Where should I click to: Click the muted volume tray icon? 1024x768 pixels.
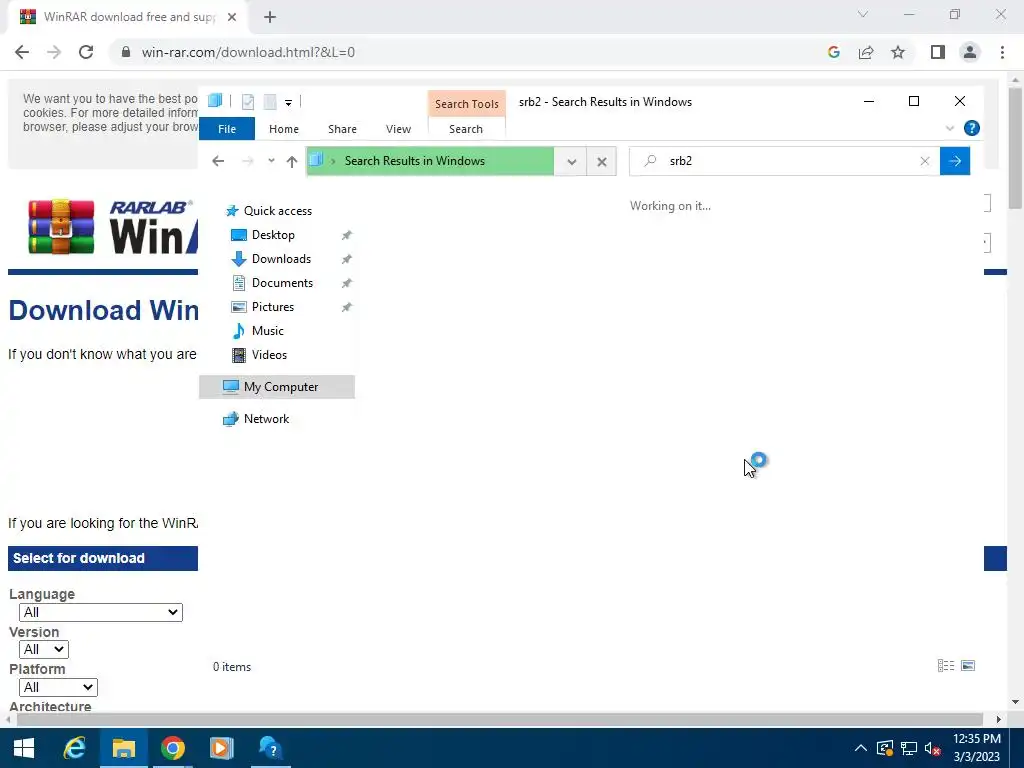(x=933, y=748)
